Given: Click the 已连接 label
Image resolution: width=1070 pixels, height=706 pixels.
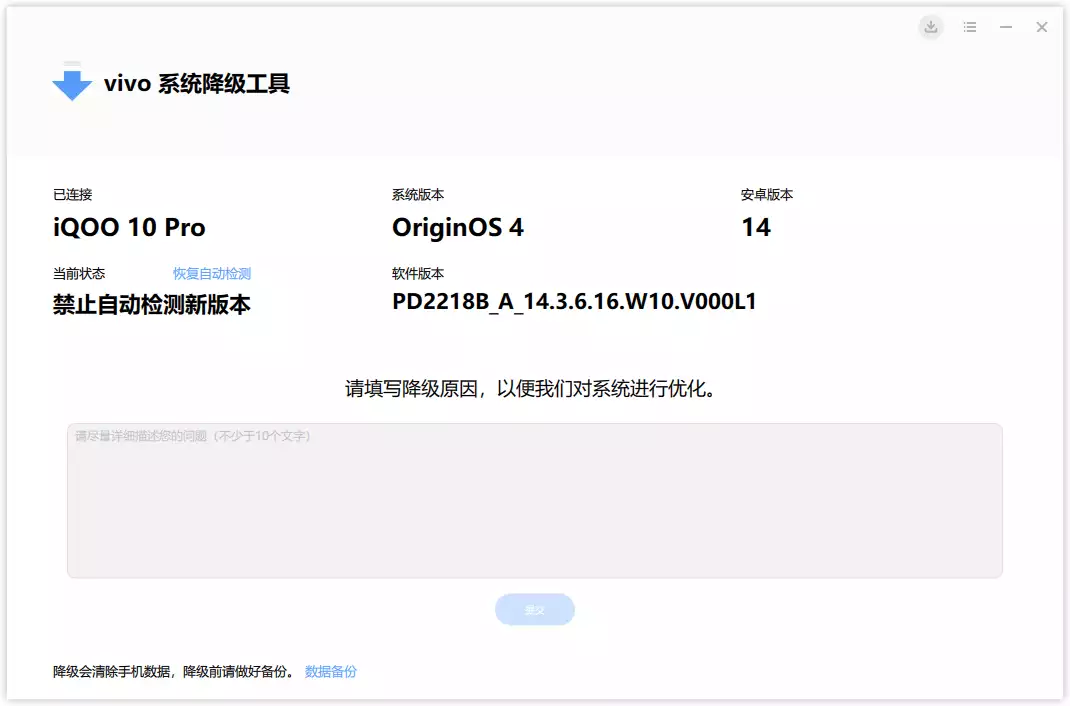Looking at the screenshot, I should coord(72,194).
